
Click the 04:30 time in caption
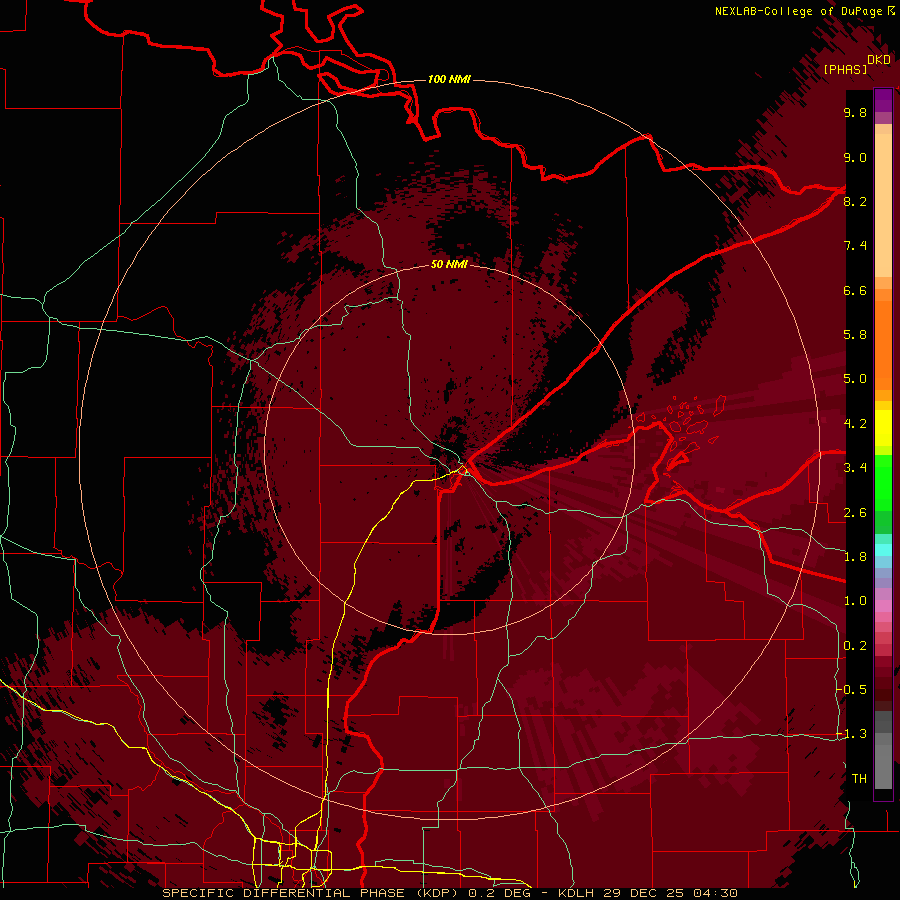[x=715, y=893]
